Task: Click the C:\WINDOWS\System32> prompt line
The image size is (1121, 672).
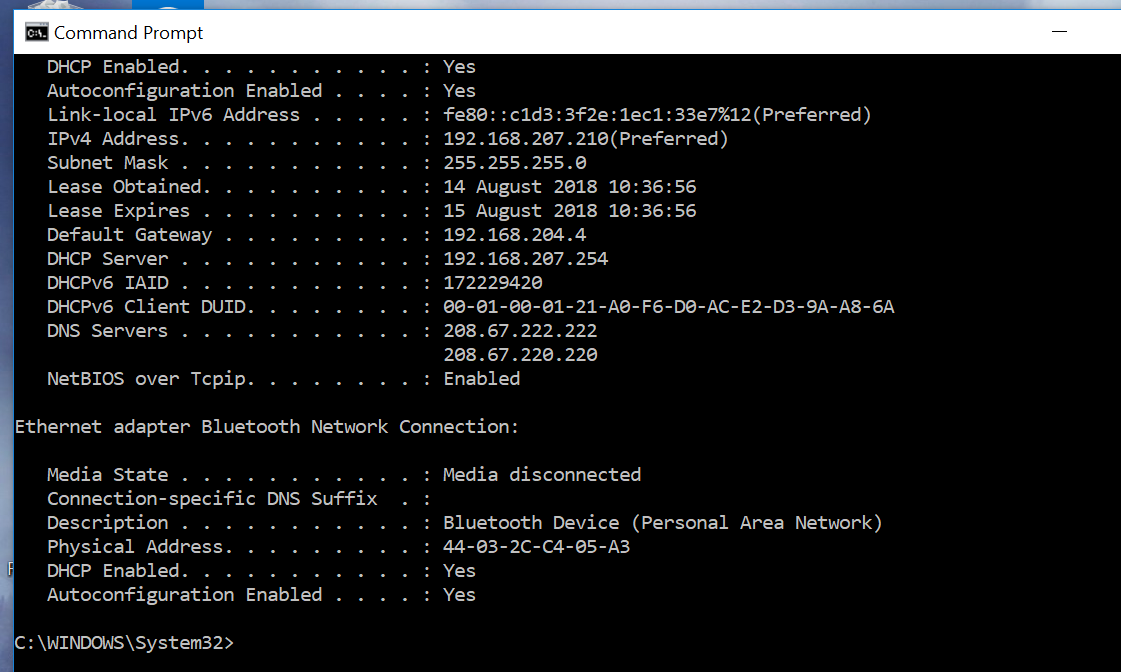Action: (x=125, y=643)
